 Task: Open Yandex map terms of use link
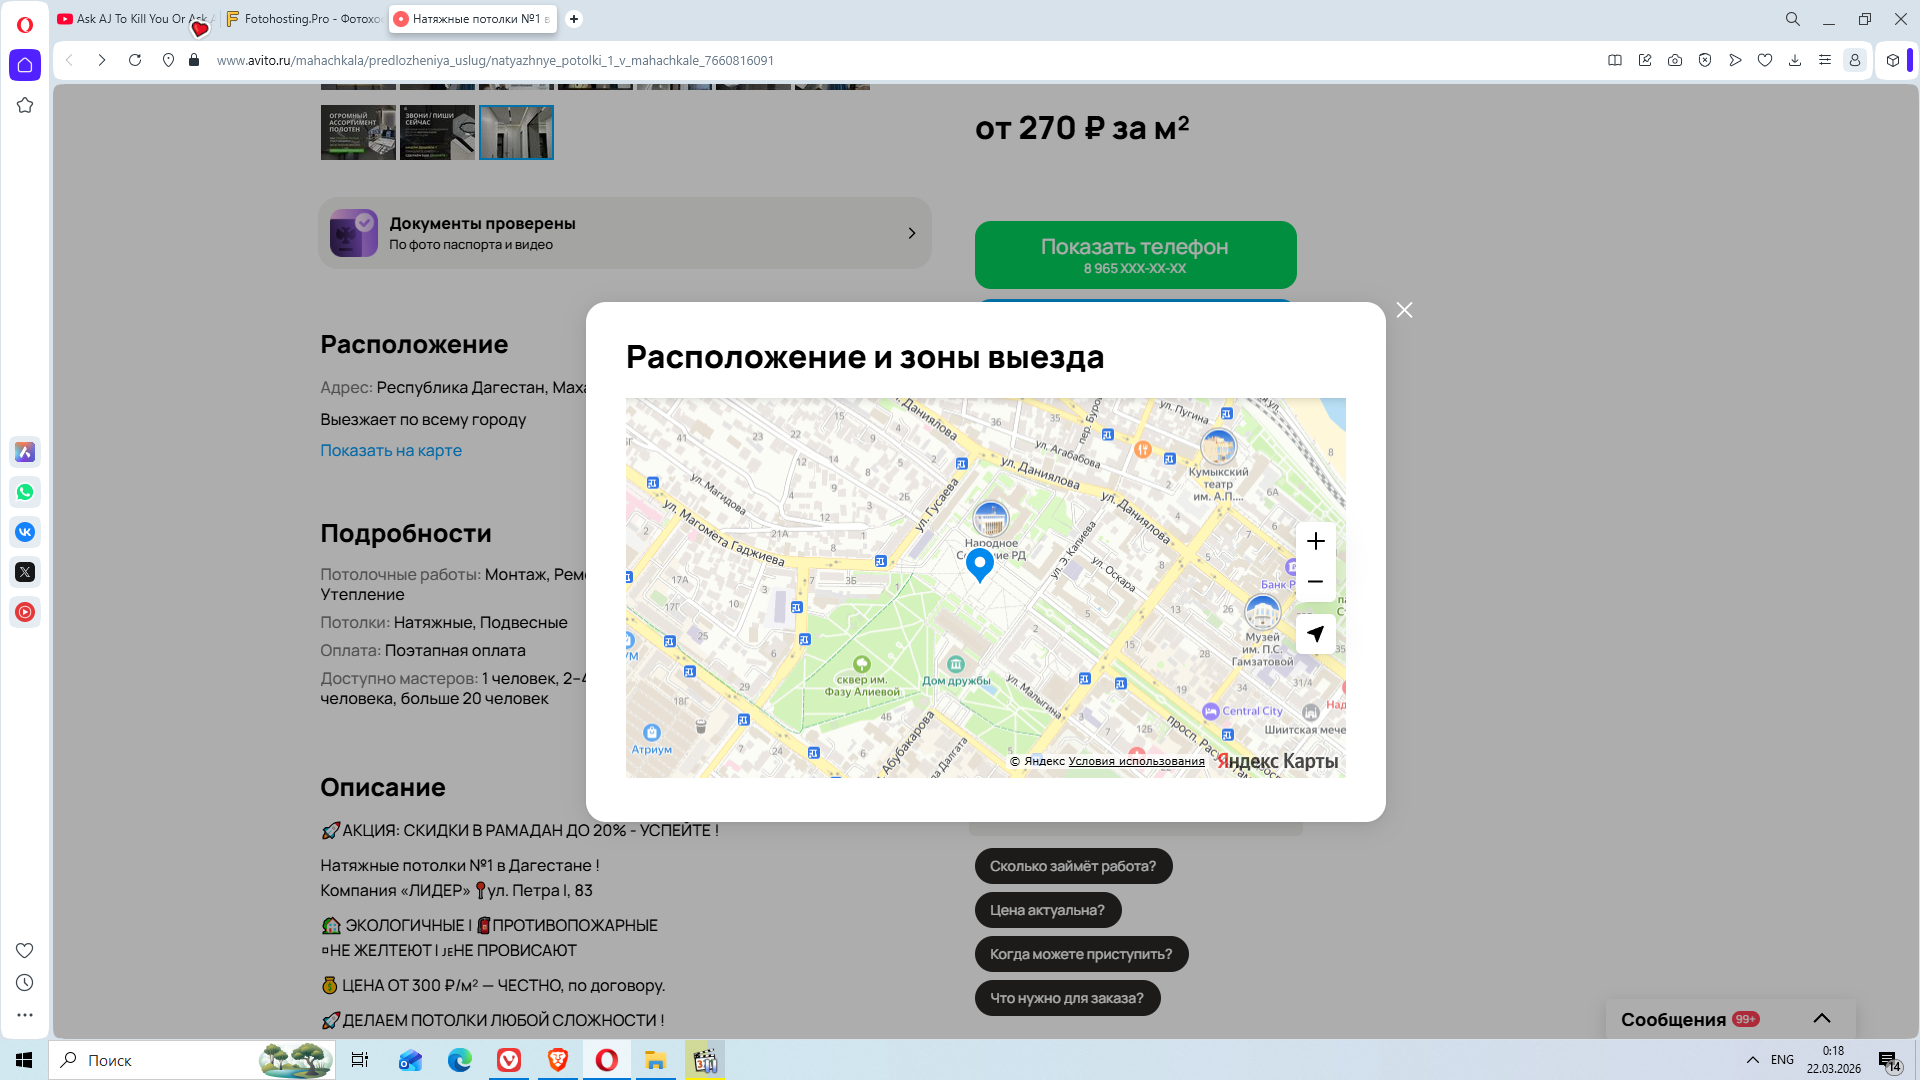pos(1136,761)
